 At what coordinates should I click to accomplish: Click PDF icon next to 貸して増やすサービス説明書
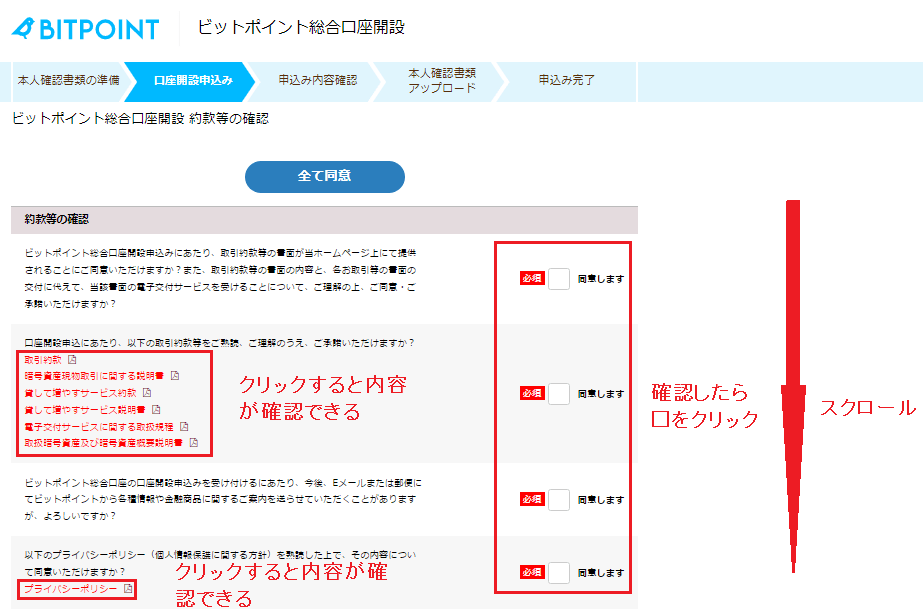(156, 409)
